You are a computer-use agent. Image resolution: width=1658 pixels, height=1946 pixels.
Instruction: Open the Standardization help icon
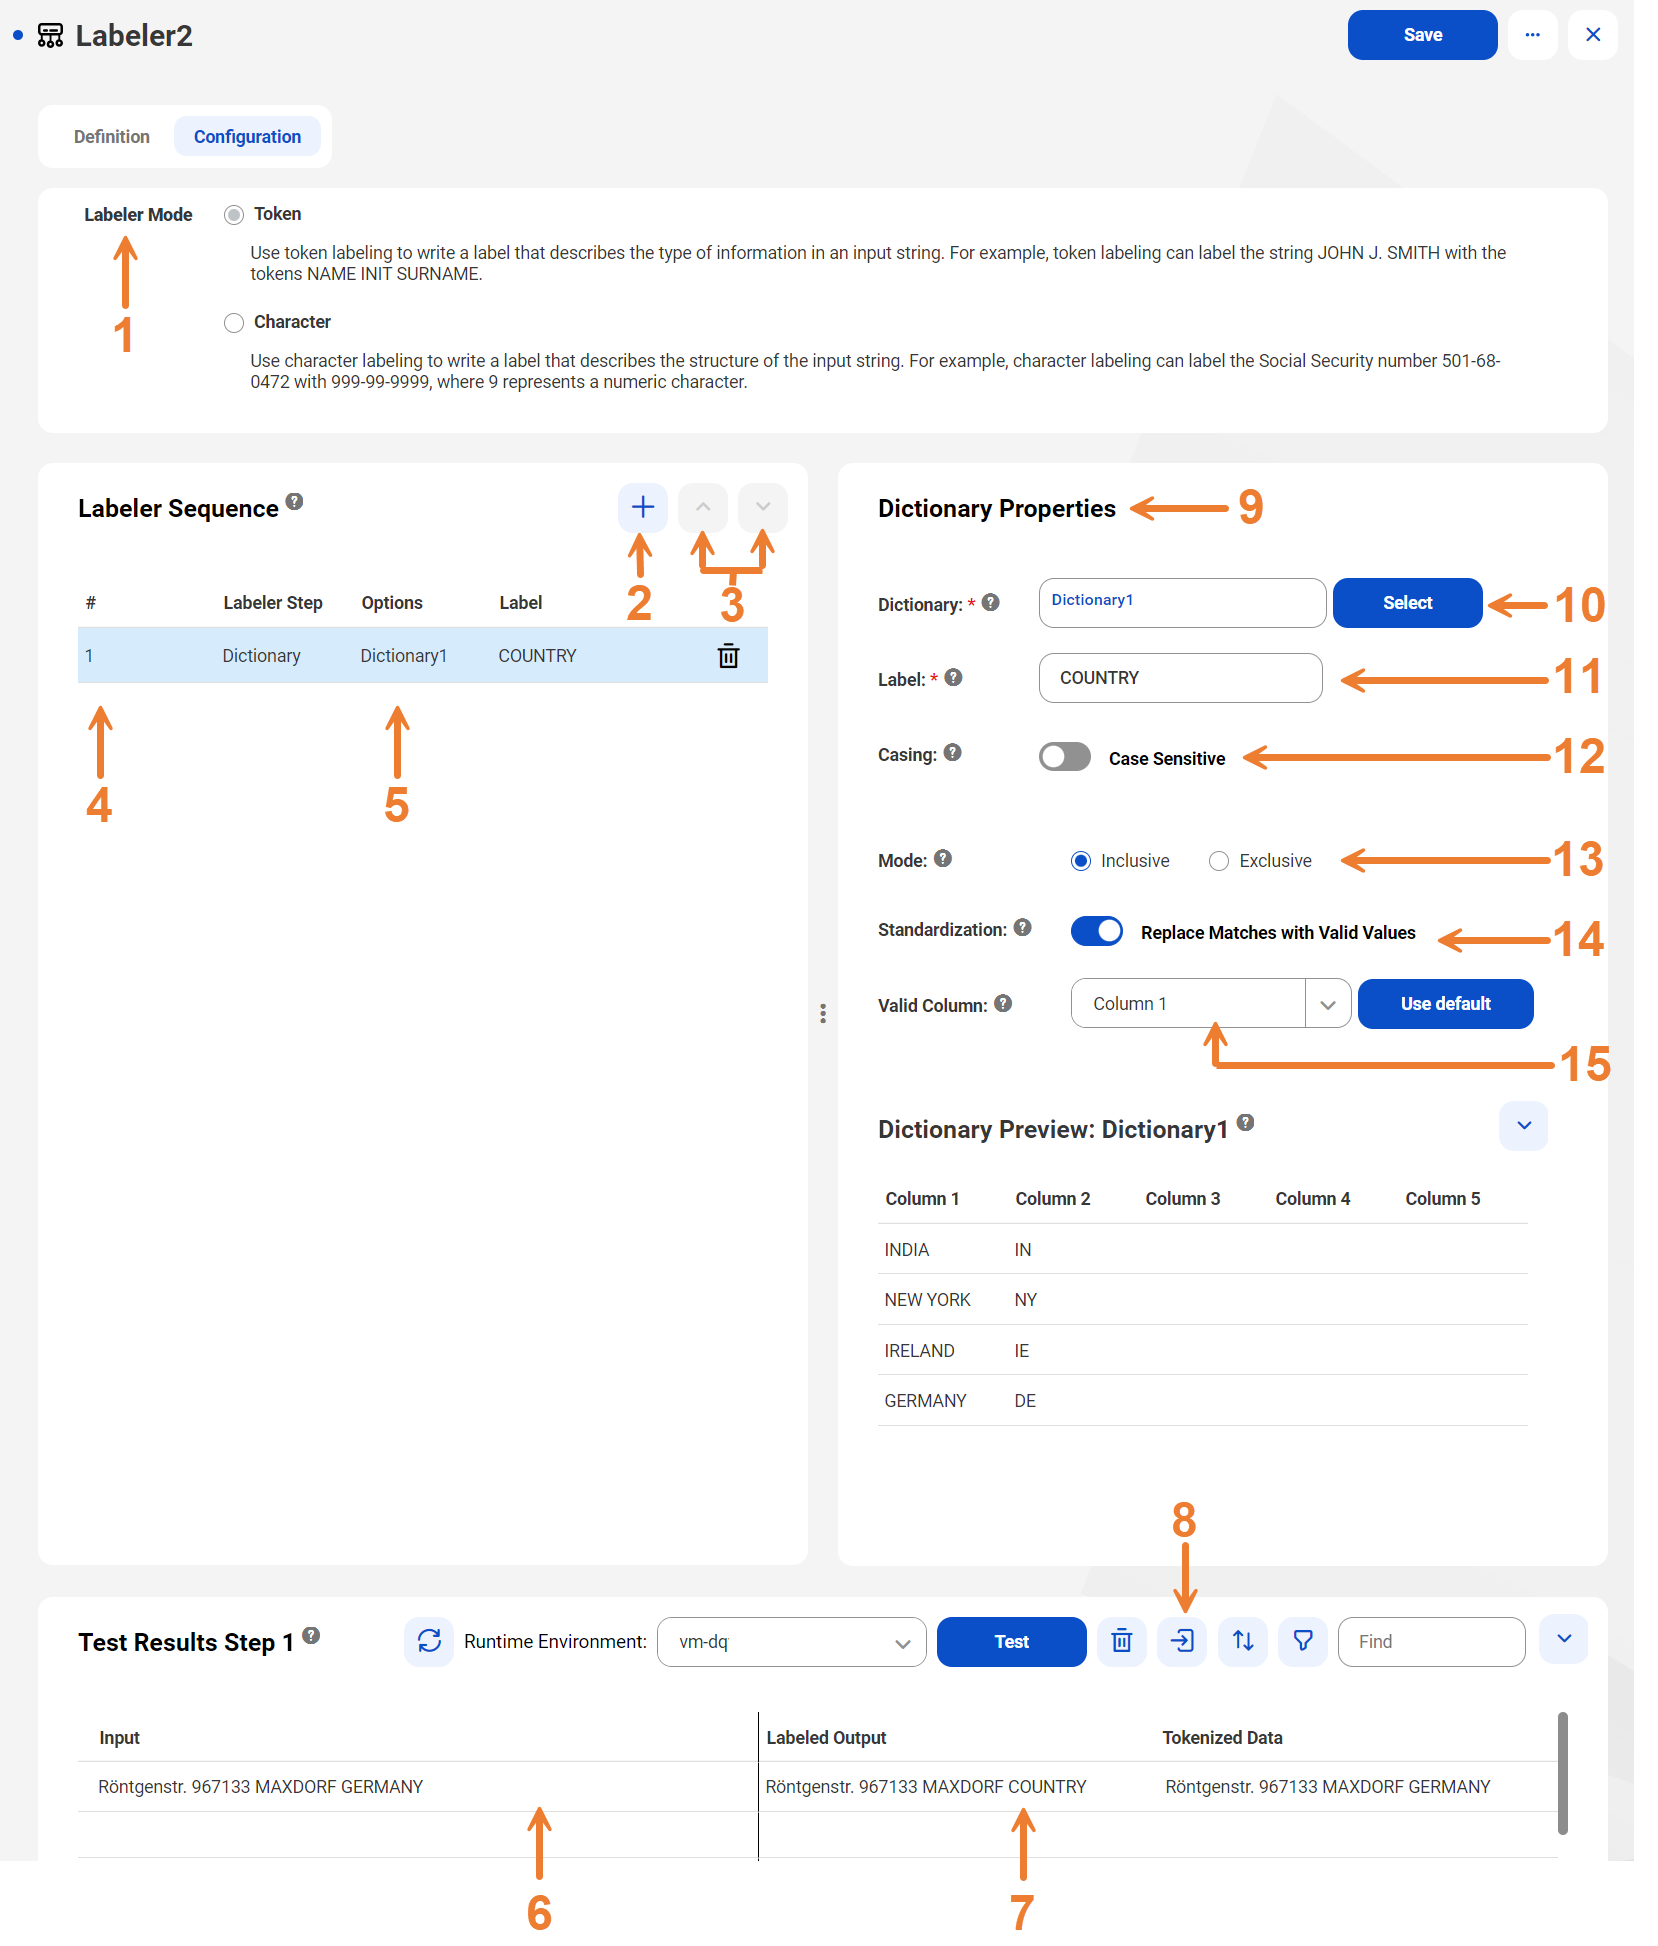[1022, 927]
